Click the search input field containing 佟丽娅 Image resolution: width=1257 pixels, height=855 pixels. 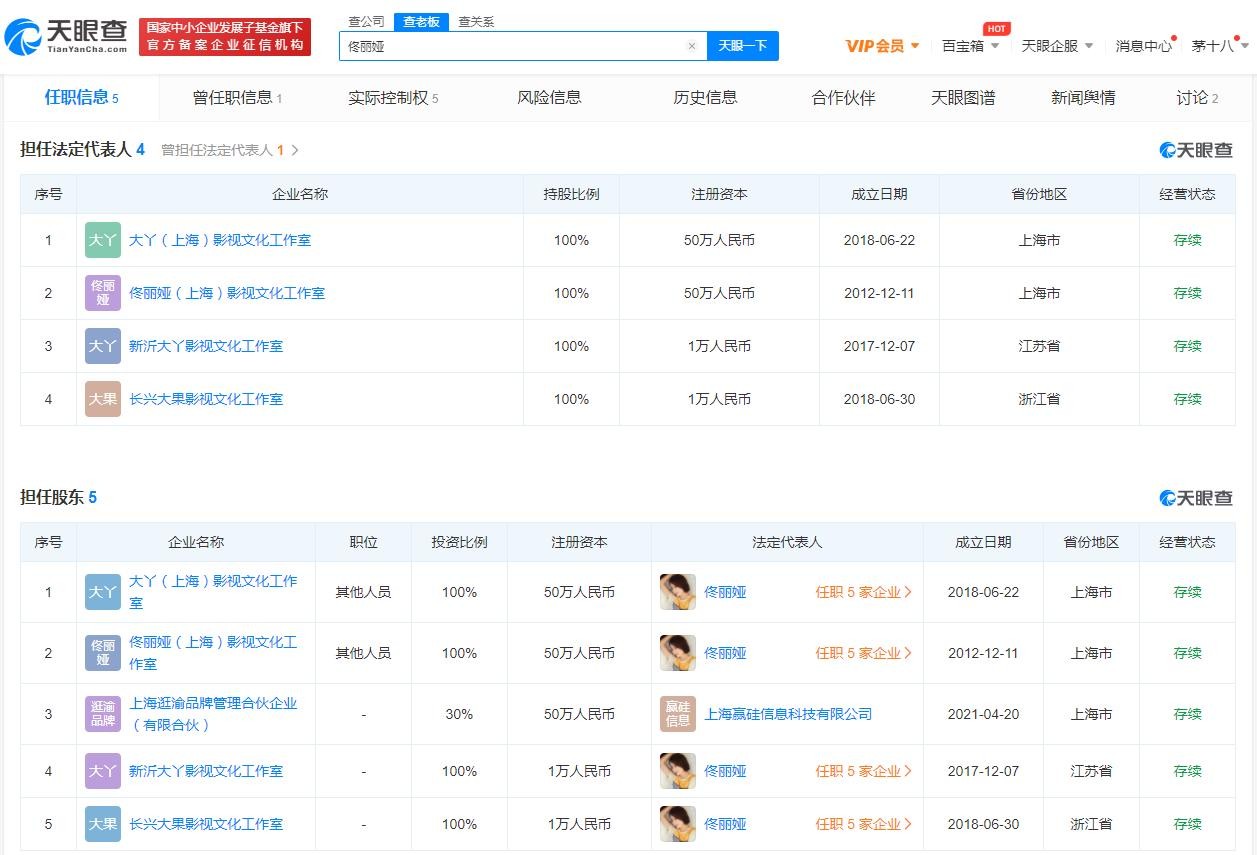510,46
